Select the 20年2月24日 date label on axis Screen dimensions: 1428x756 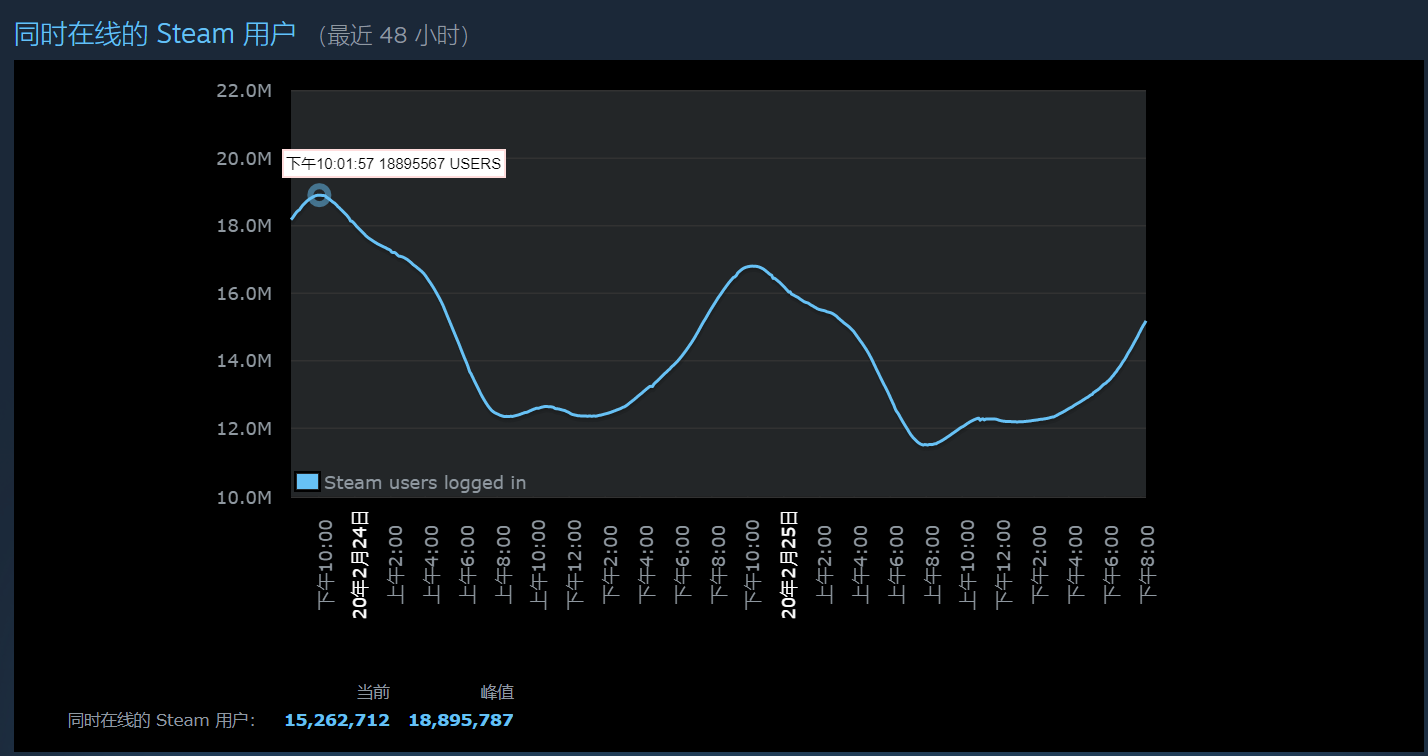(x=360, y=564)
